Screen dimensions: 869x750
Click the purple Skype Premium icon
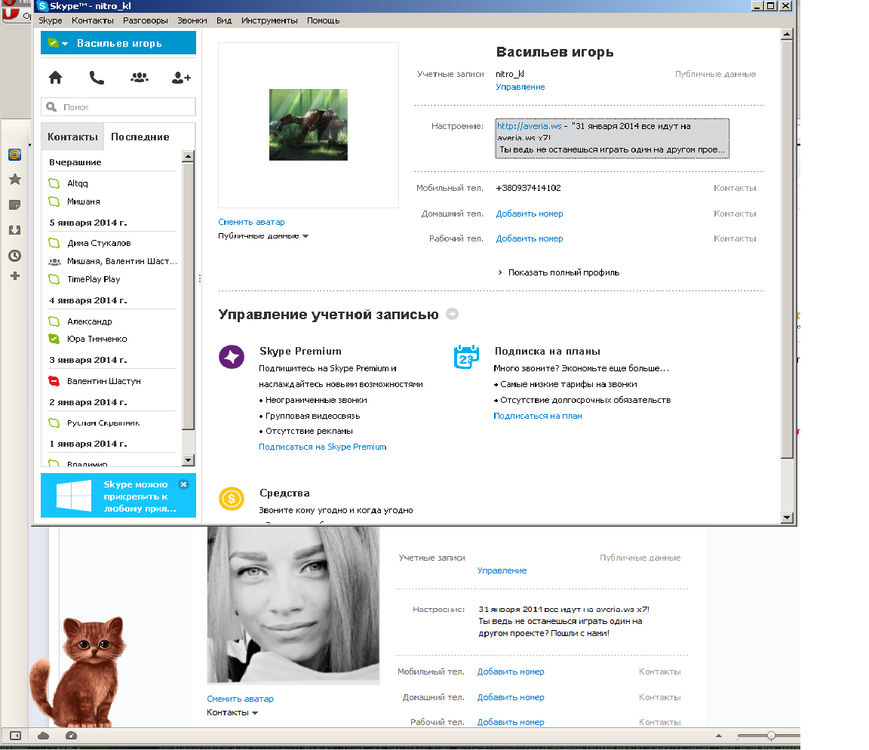tap(231, 357)
